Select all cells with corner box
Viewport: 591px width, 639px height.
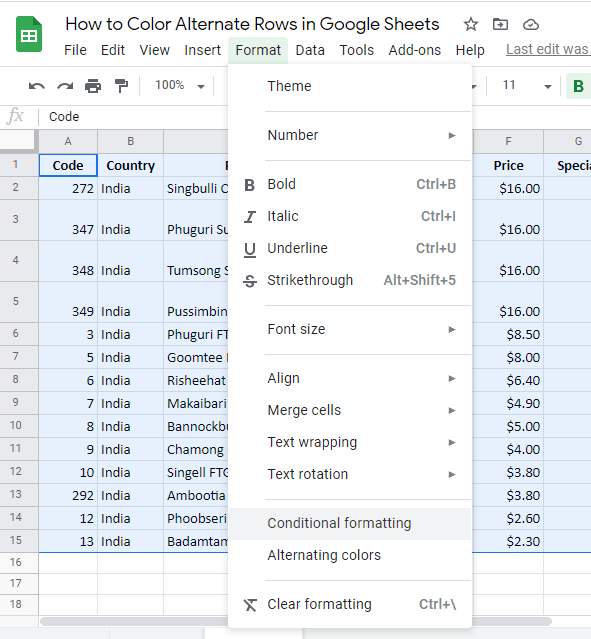pyautogui.click(x=19, y=141)
